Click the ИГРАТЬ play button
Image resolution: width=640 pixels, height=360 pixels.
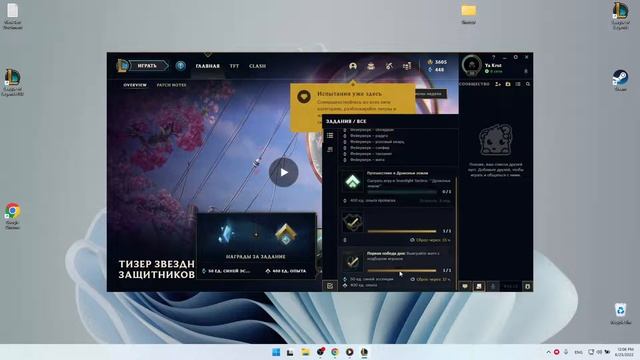click(147, 66)
